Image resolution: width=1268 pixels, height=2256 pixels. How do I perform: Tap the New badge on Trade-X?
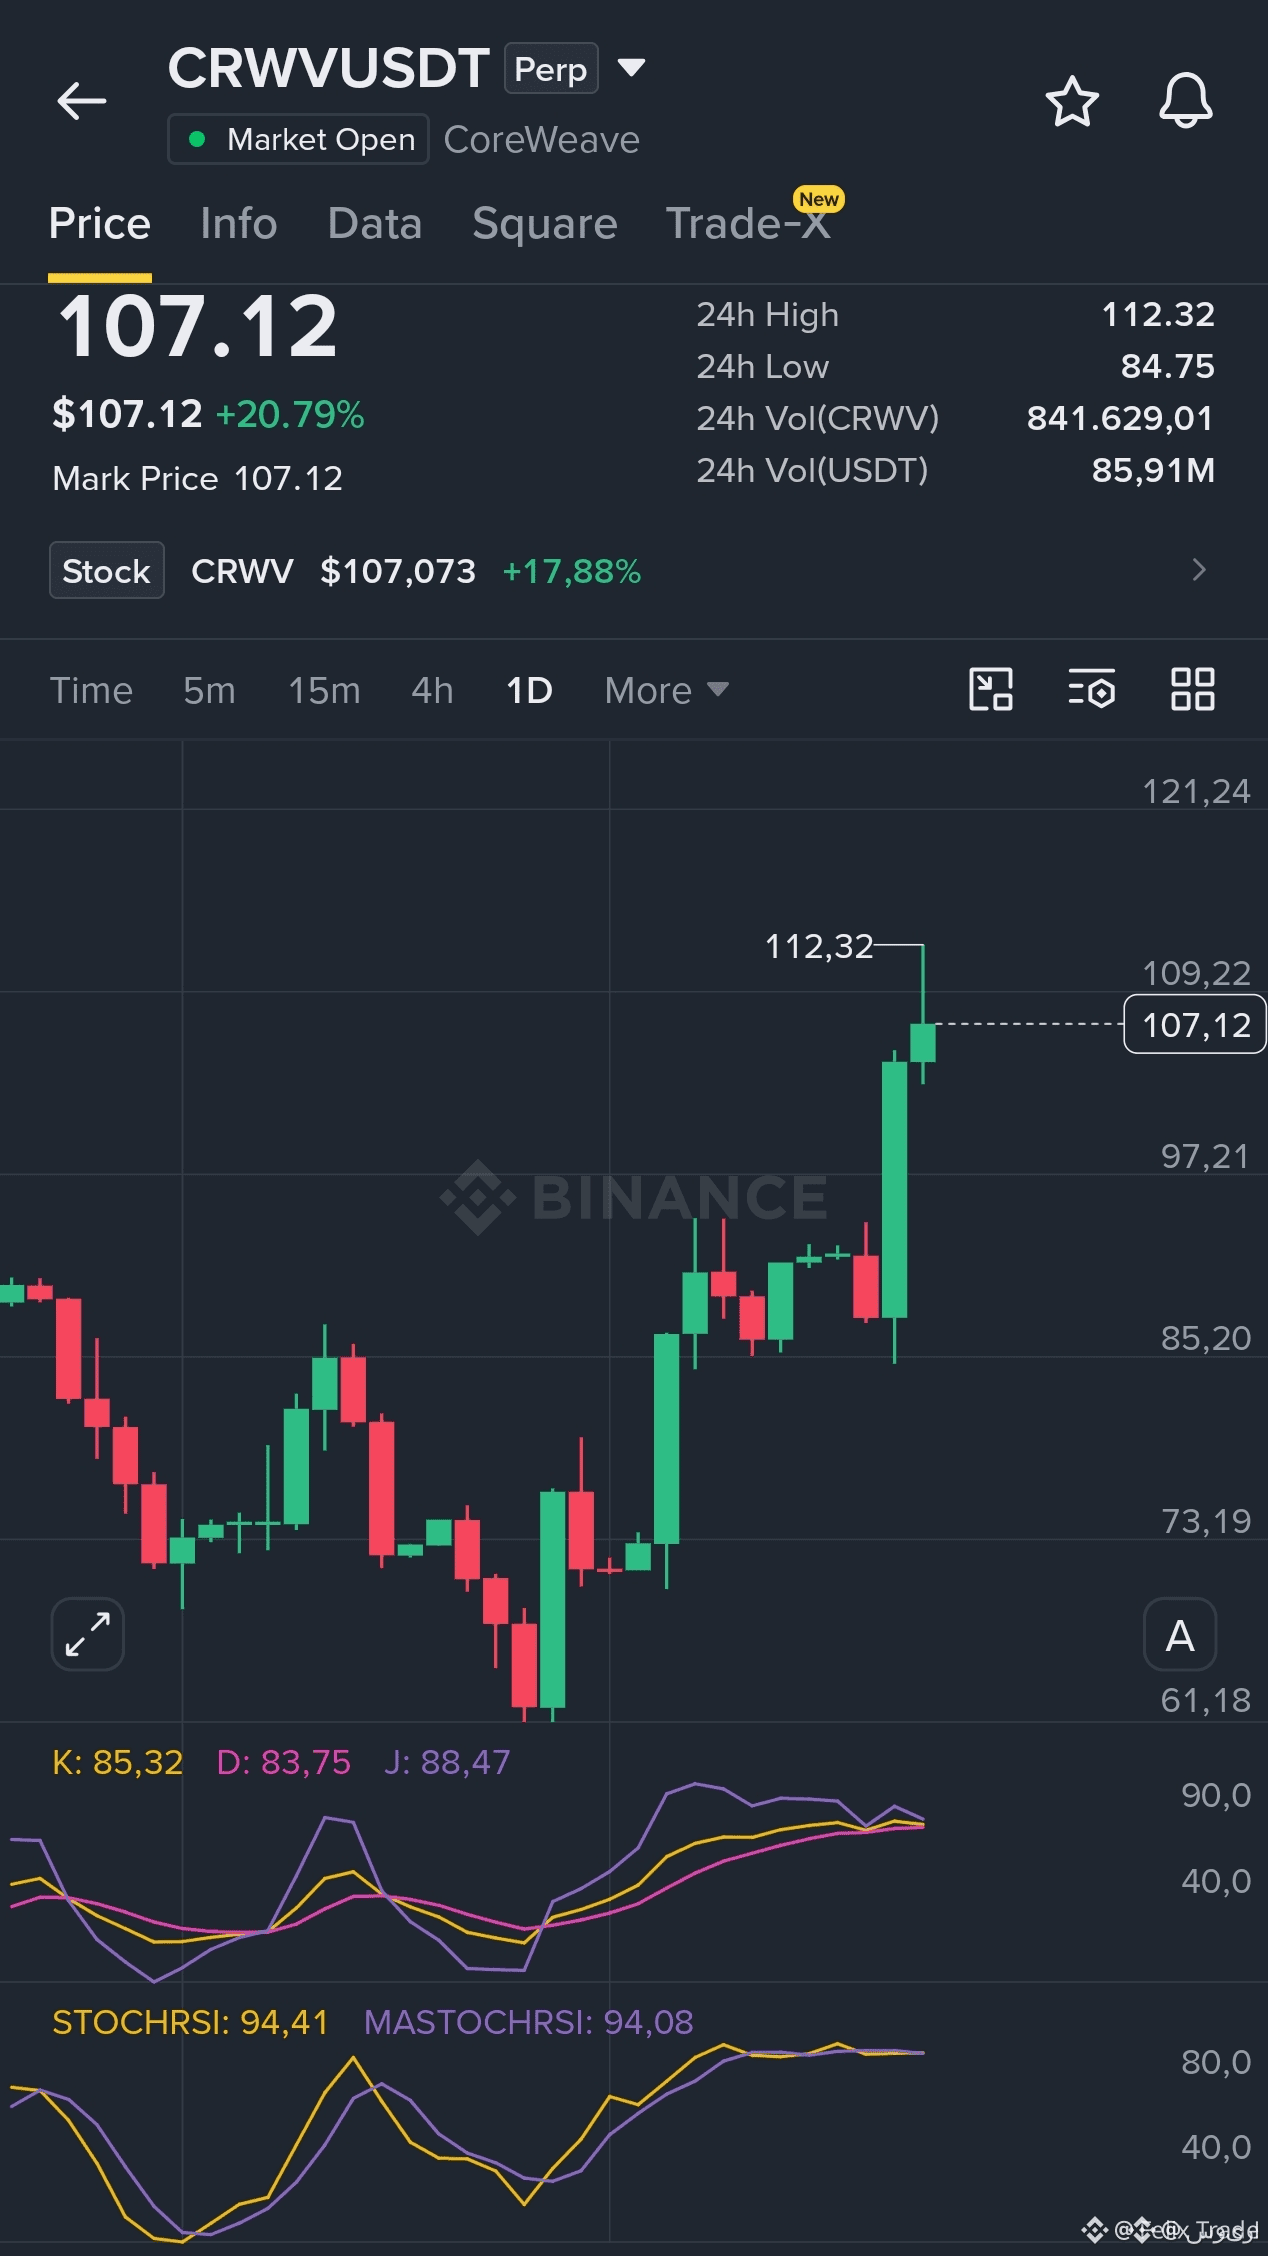(819, 199)
